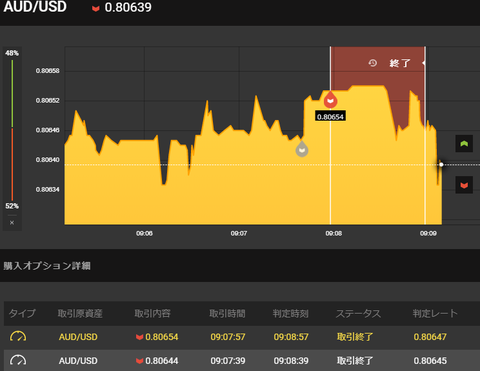Click the white gauge icon in the second row
Image resolution: width=480 pixels, height=371 pixels.
click(x=18, y=360)
